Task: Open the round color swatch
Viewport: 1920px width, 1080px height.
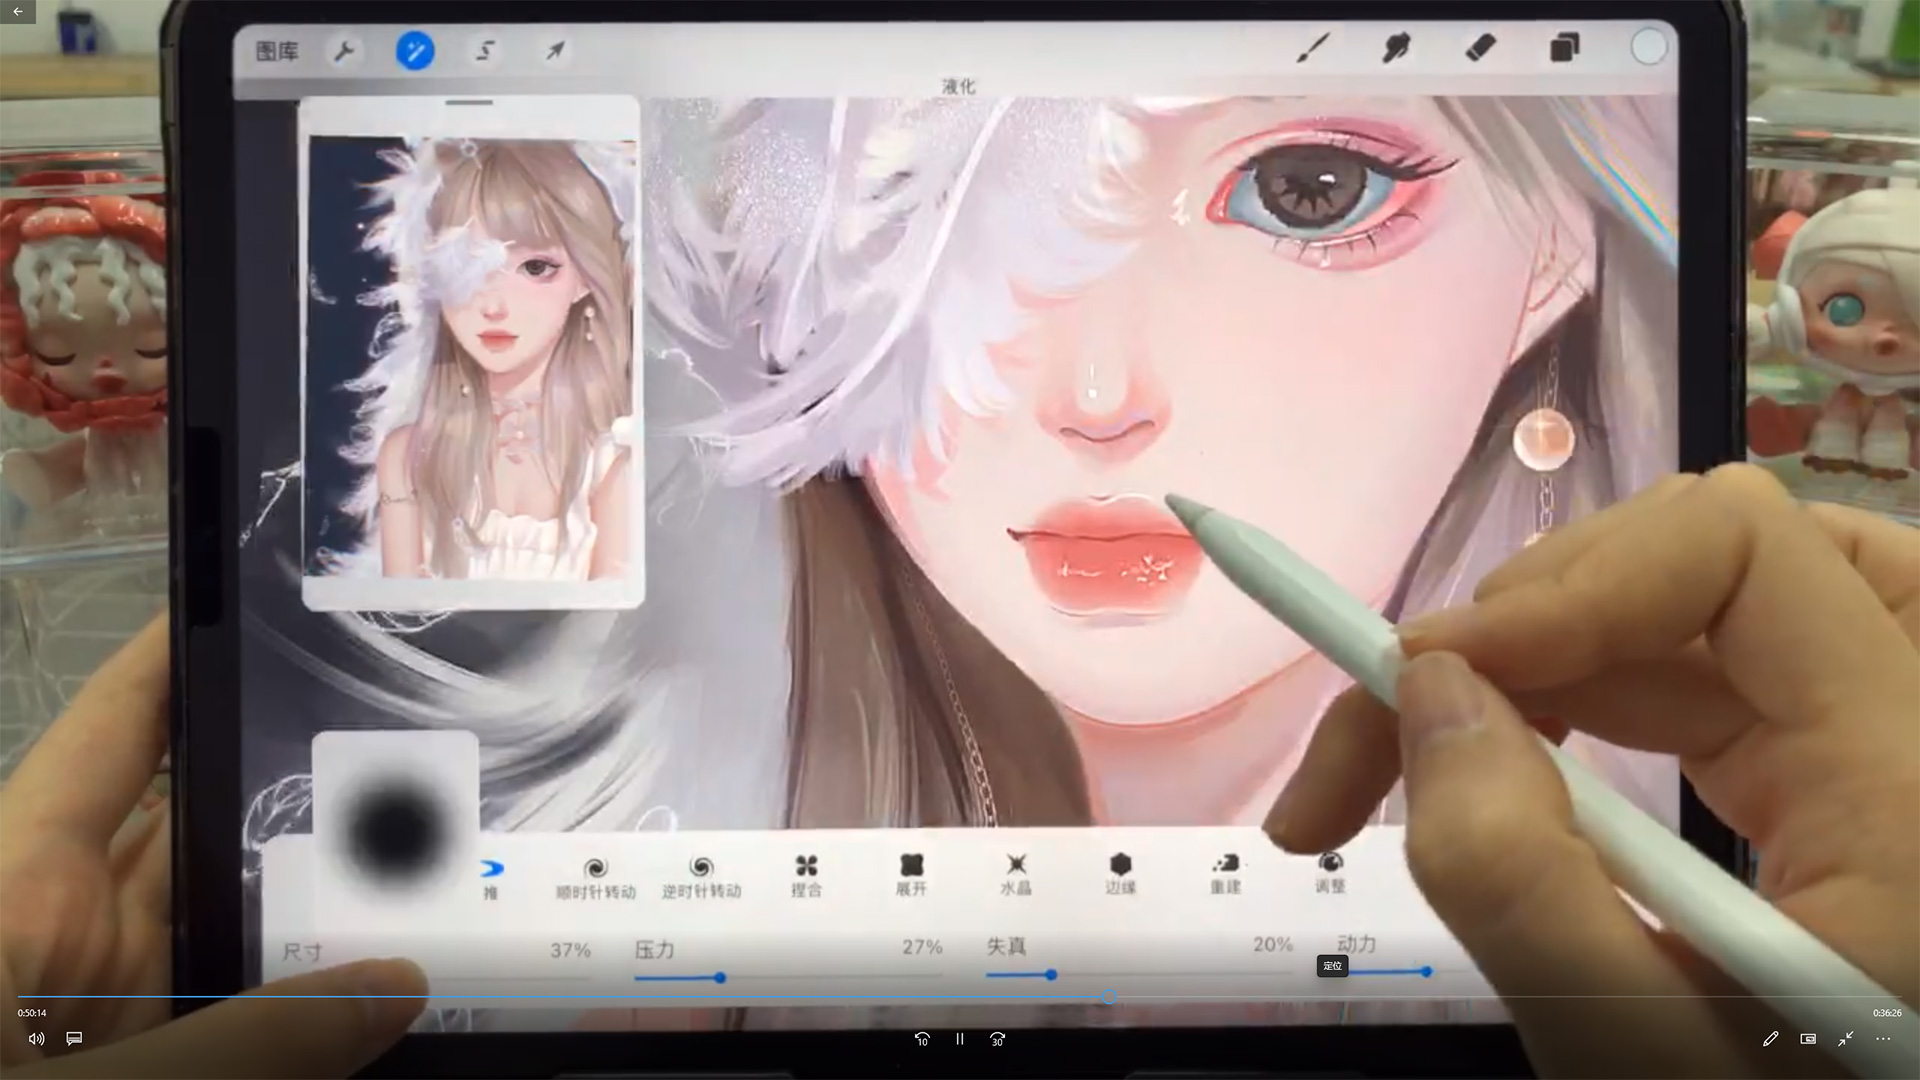Action: [1649, 47]
